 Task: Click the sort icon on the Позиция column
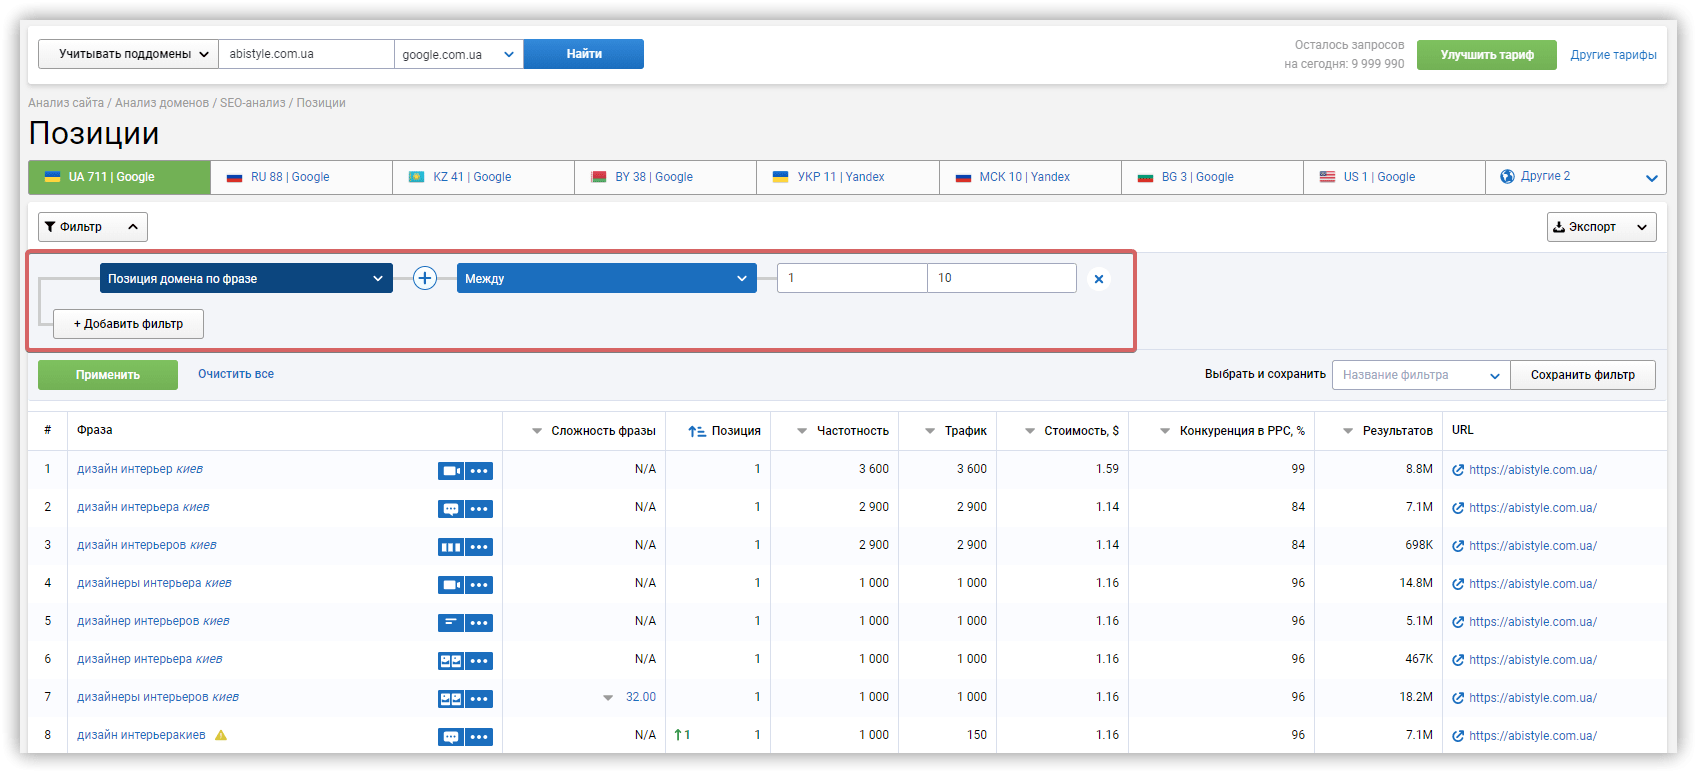point(697,431)
